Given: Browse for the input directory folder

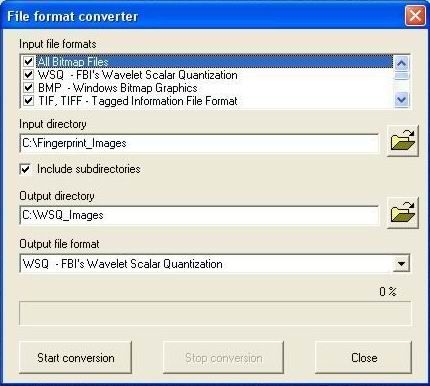Looking at the screenshot, I should [x=403, y=141].
